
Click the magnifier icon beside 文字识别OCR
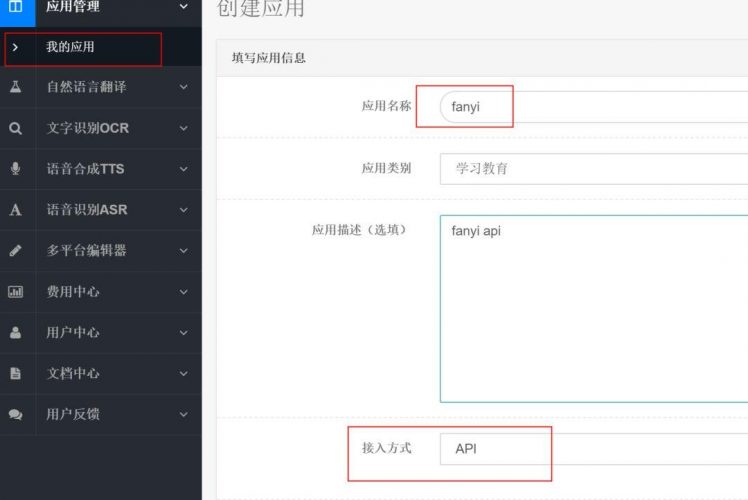click(x=16, y=128)
